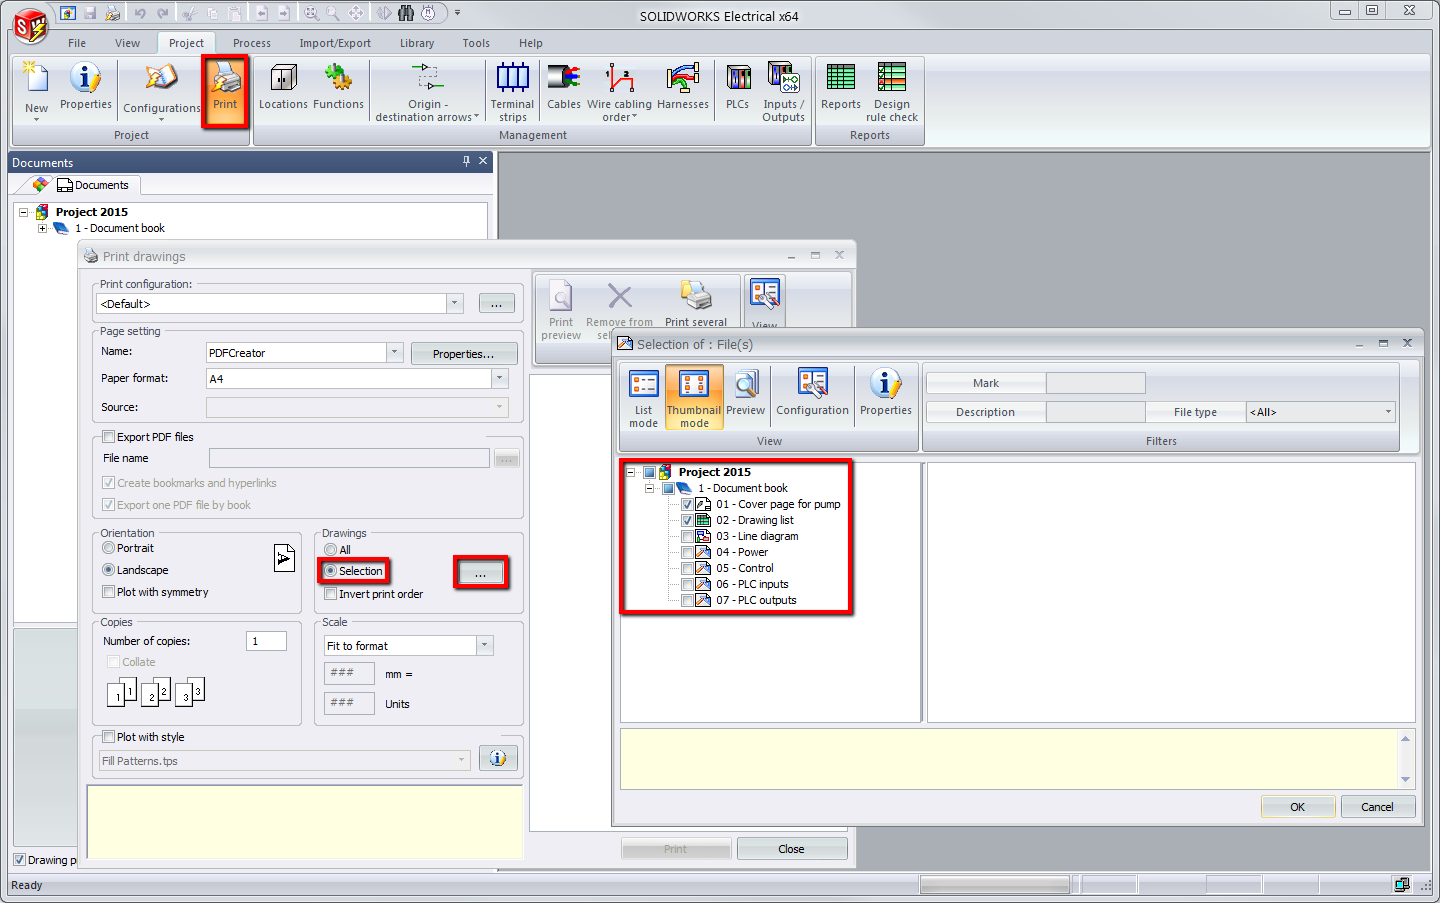Click Remove from selection icon
The height and width of the screenshot is (903, 1440).
click(x=619, y=311)
